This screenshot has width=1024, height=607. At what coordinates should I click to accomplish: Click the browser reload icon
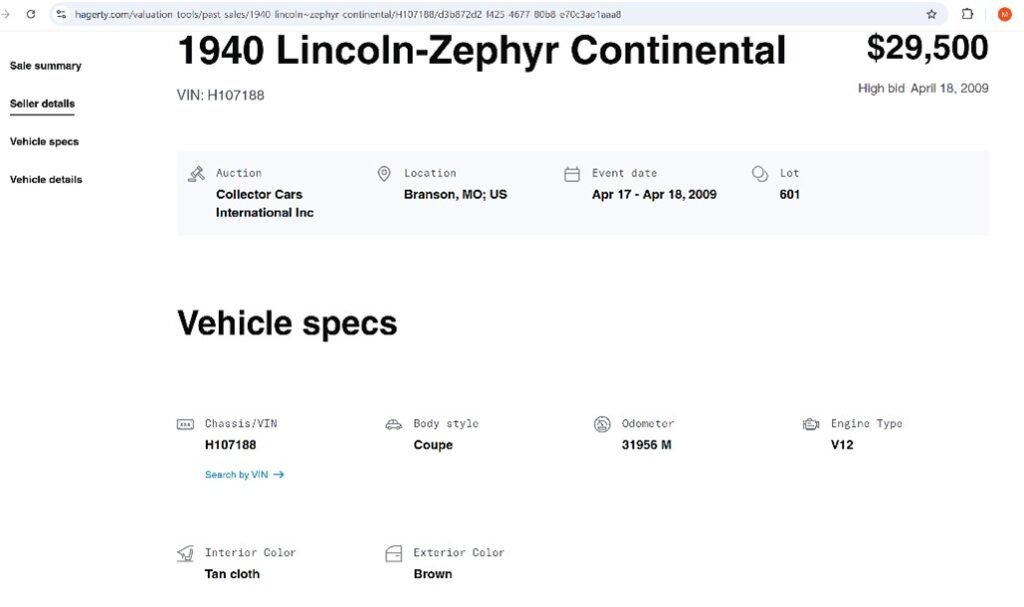[x=31, y=14]
